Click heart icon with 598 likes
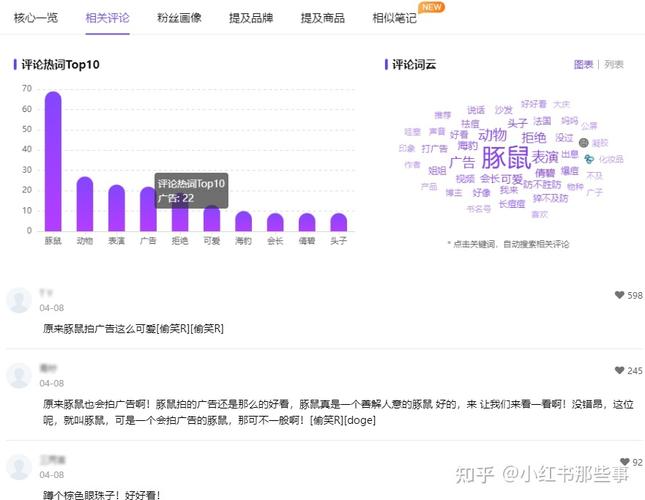Screen dimensions: 645x500 (619, 295)
